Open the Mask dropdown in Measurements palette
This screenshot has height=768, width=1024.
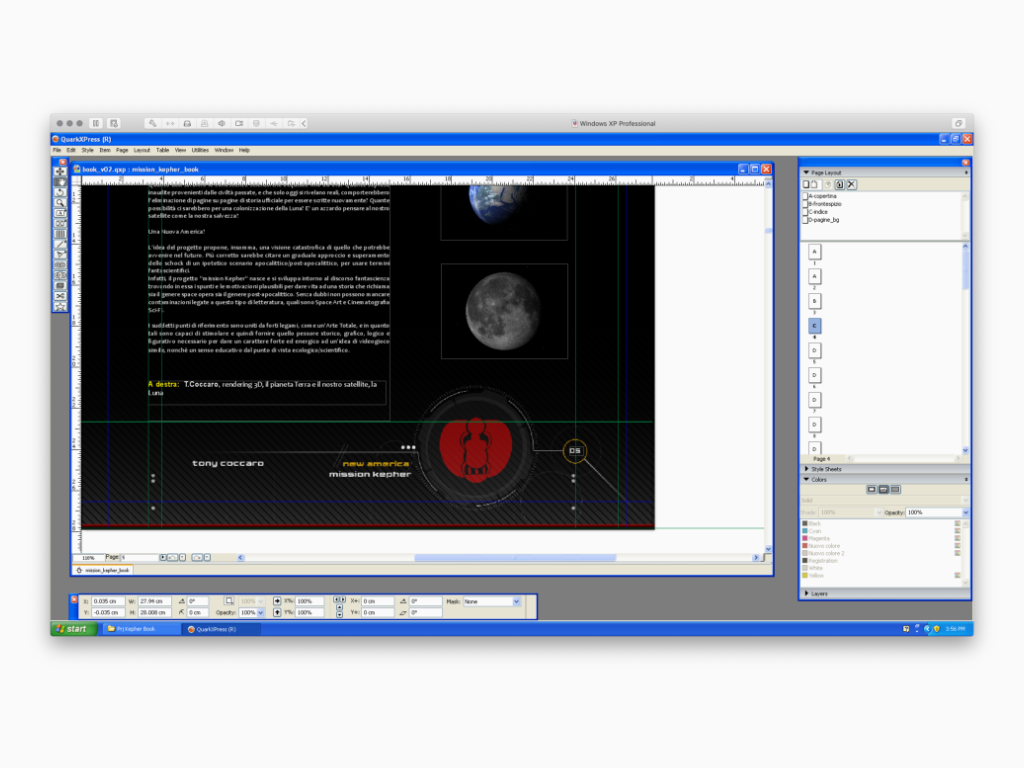point(516,601)
